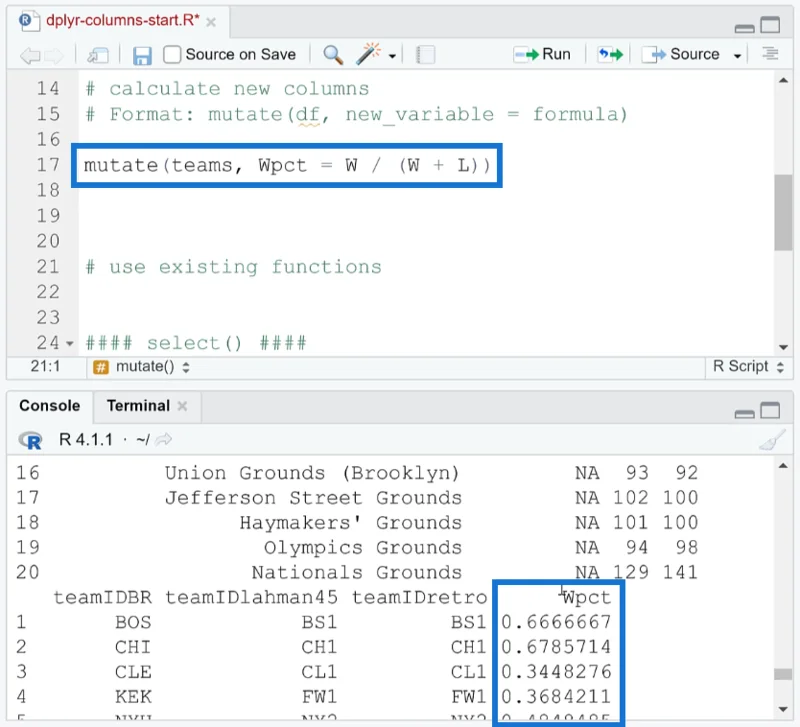
Task: Click the '# Format: mutate(df' comment line
Action: tap(356, 114)
